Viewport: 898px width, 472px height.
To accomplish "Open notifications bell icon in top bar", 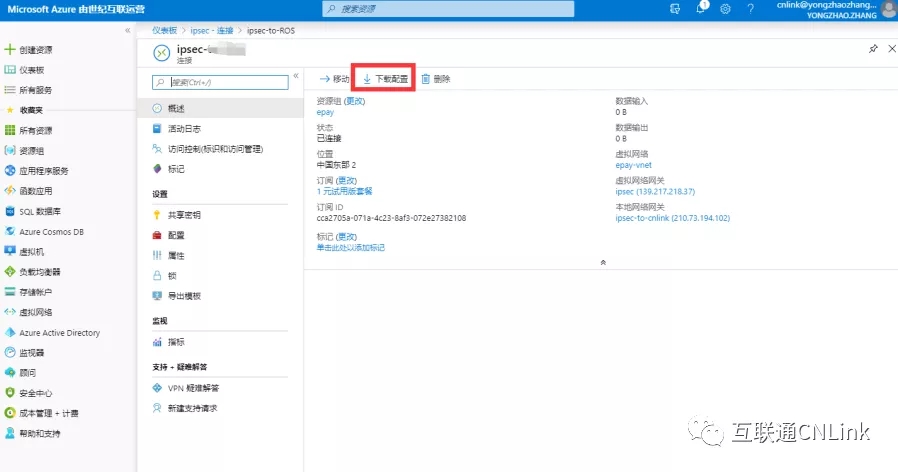I will [x=701, y=8].
